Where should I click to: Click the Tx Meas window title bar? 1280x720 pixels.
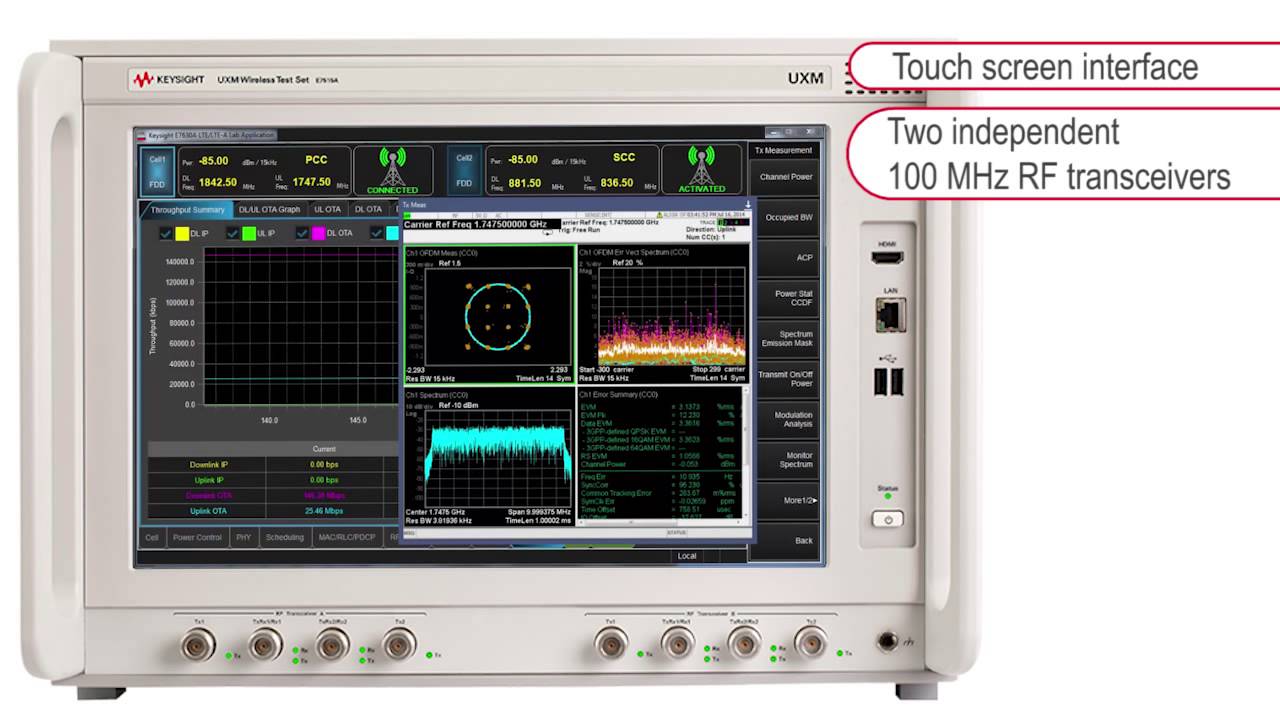click(x=576, y=204)
